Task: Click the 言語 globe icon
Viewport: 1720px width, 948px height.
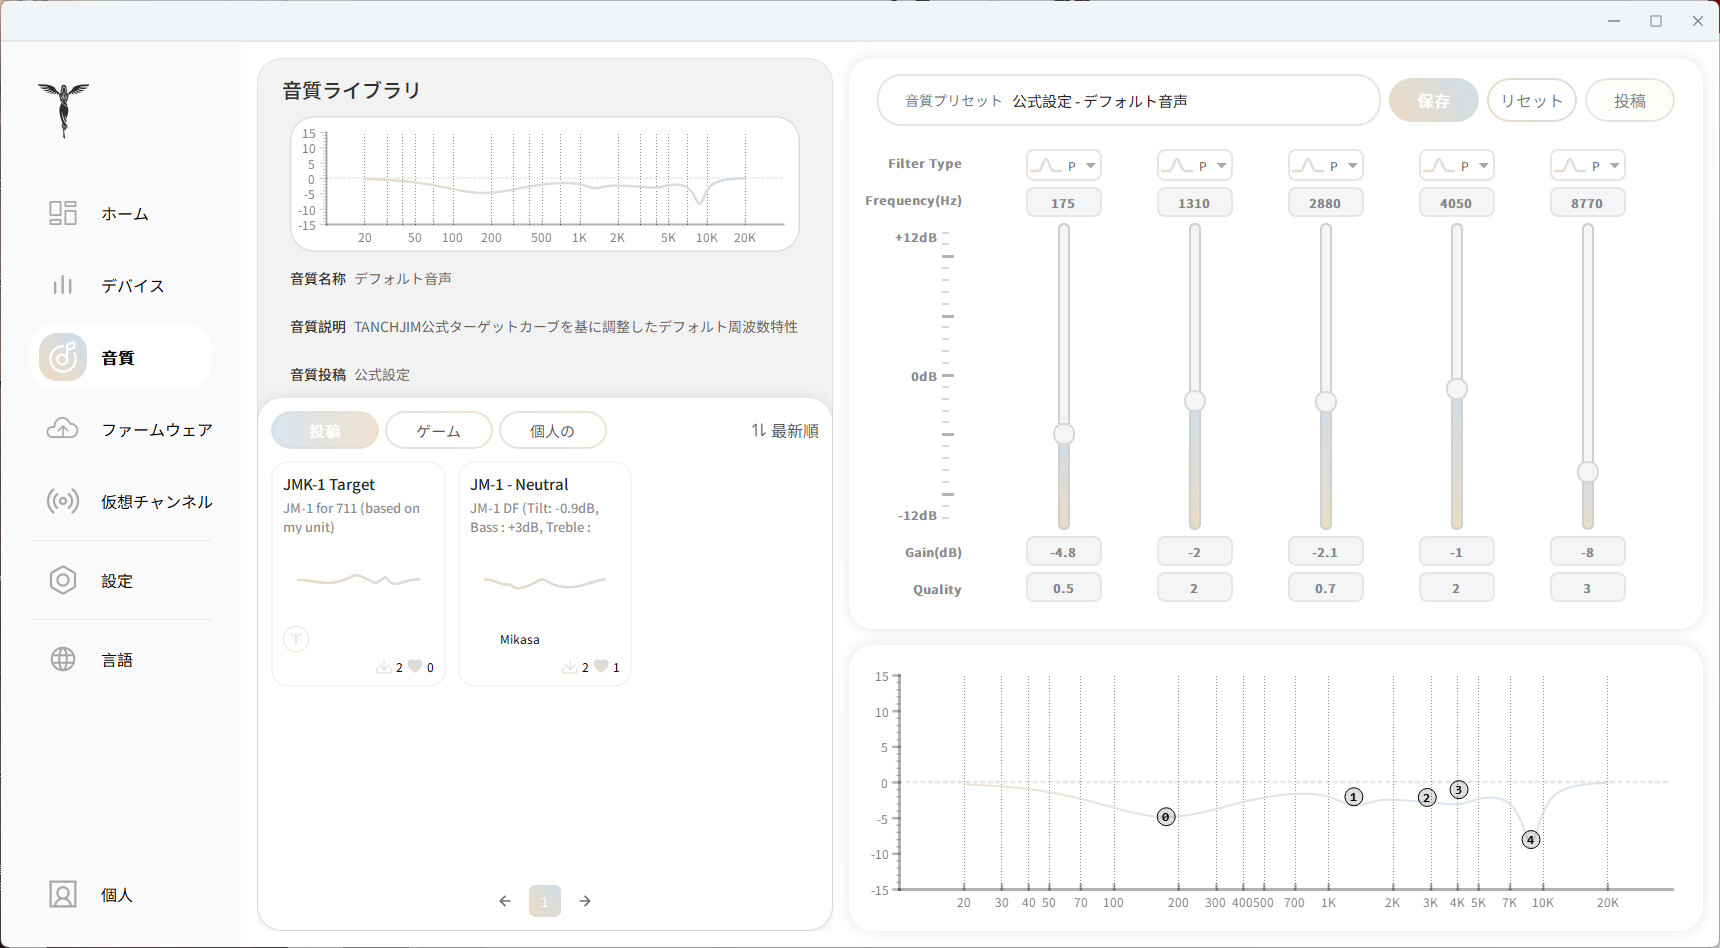Action: tap(63, 659)
